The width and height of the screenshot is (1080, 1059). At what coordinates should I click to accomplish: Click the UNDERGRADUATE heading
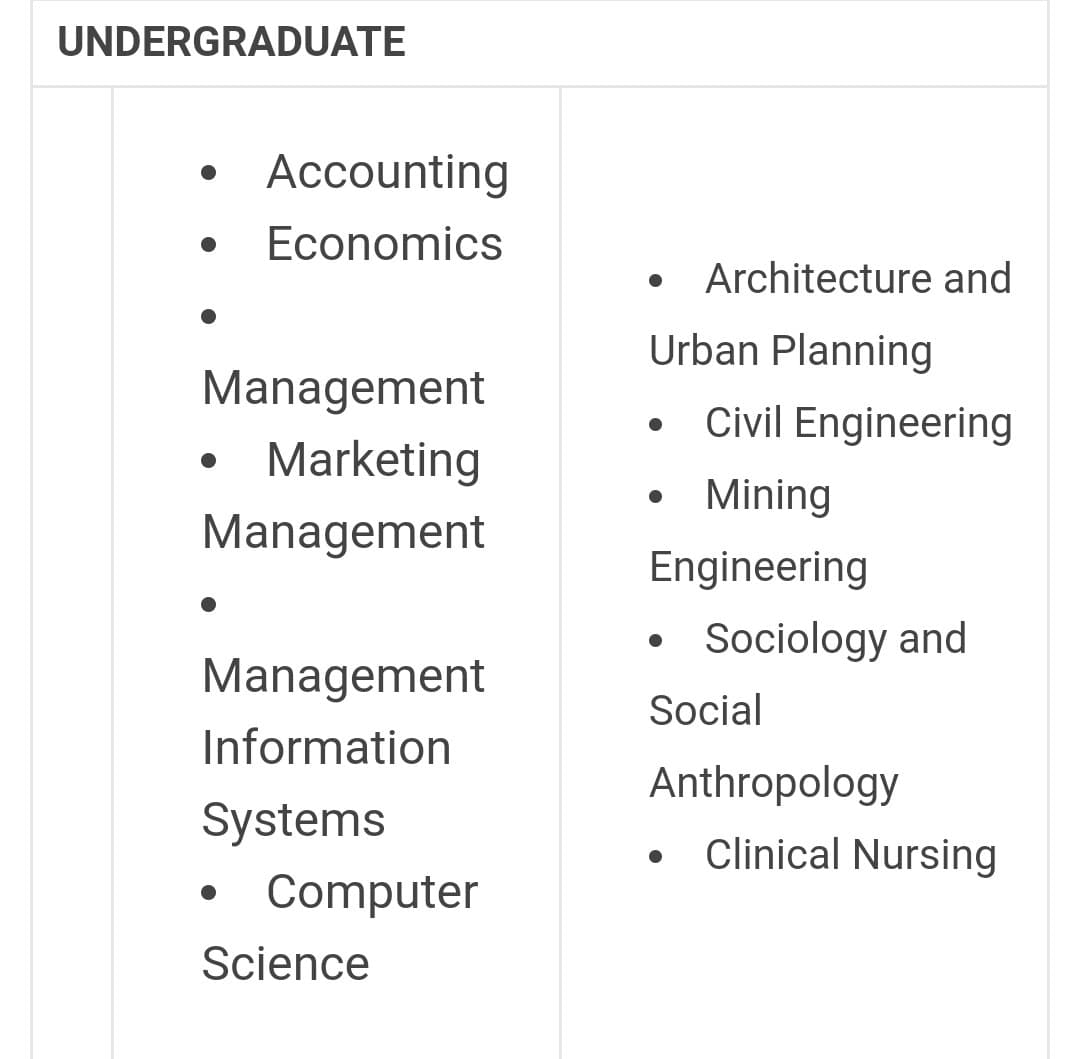231,41
